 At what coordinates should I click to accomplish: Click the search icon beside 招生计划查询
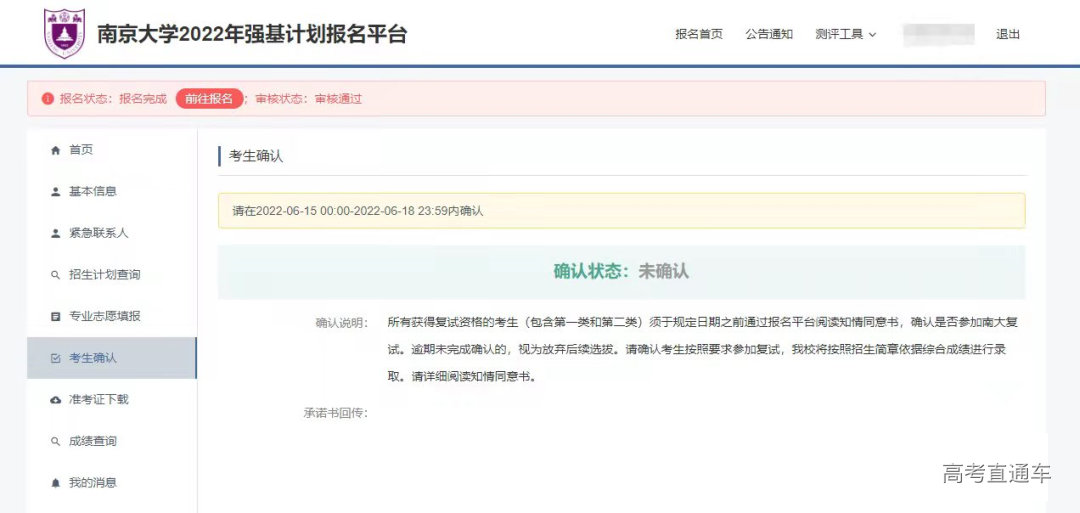click(56, 275)
